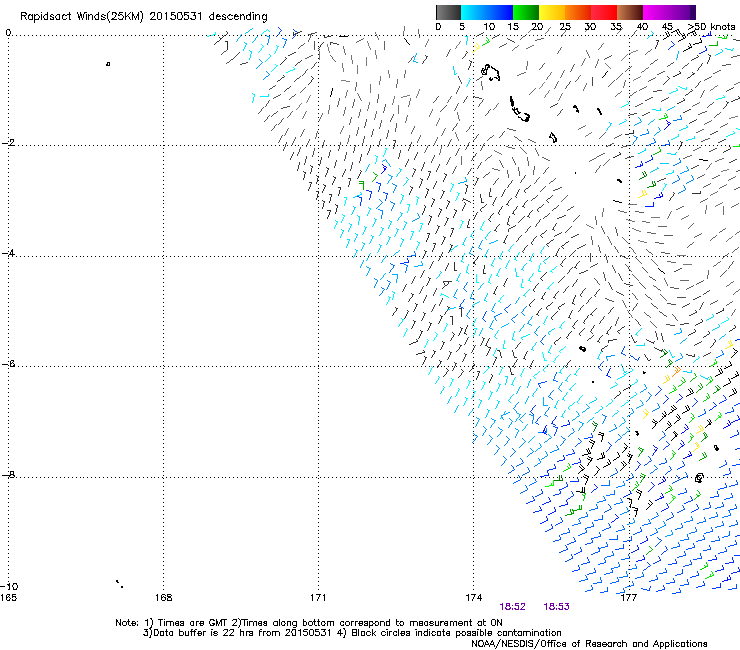Click the note line starting 'Note: 1) Times are GMT'
Viewport: 740px width, 650px height.
[309, 623]
